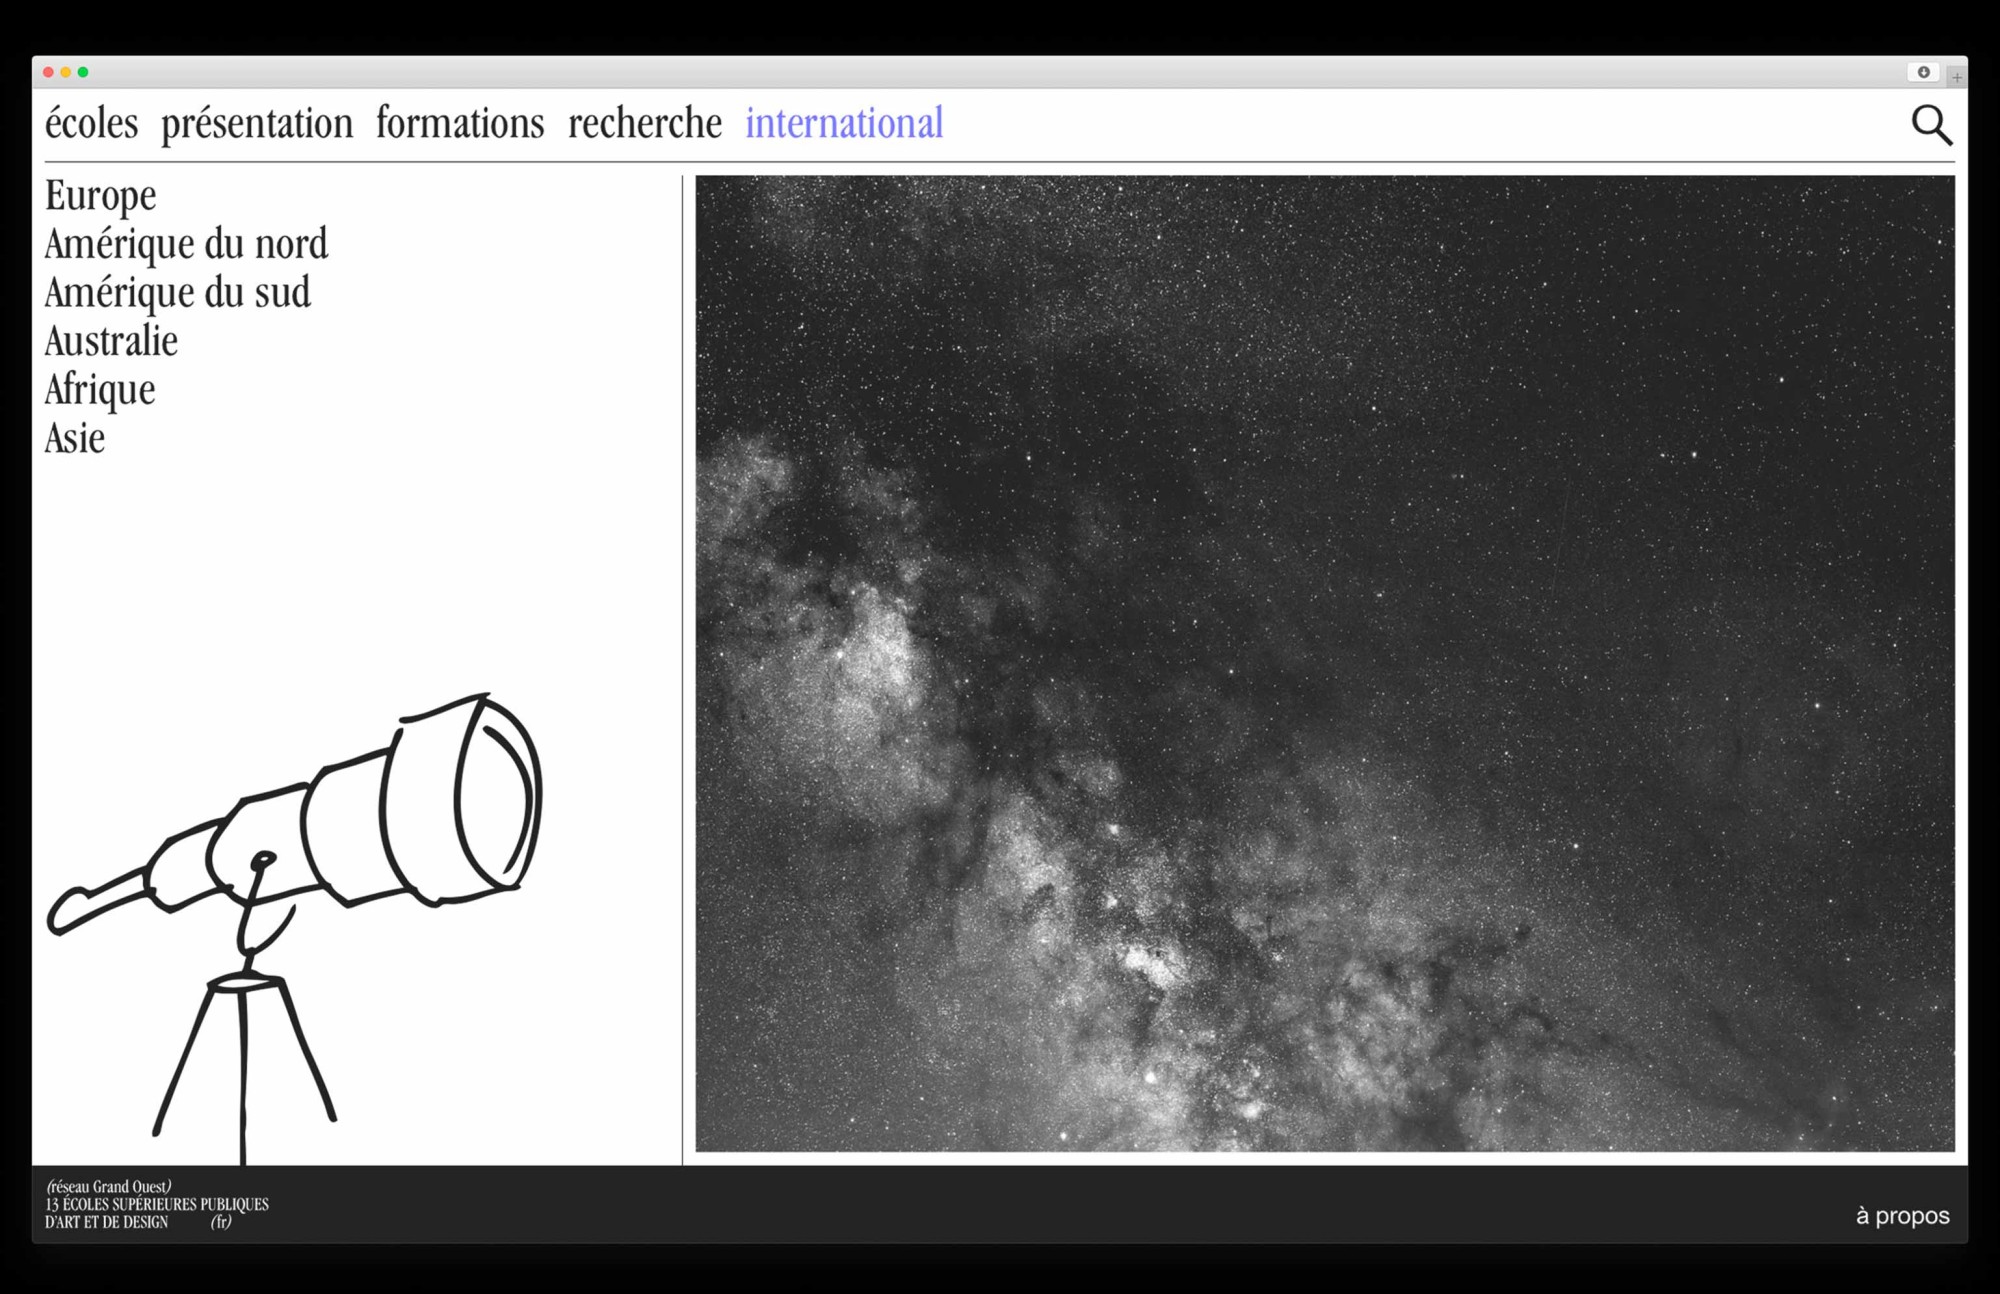Image resolution: width=2000 pixels, height=1294 pixels.
Task: Click the yellow minimize window button
Action: 66,72
